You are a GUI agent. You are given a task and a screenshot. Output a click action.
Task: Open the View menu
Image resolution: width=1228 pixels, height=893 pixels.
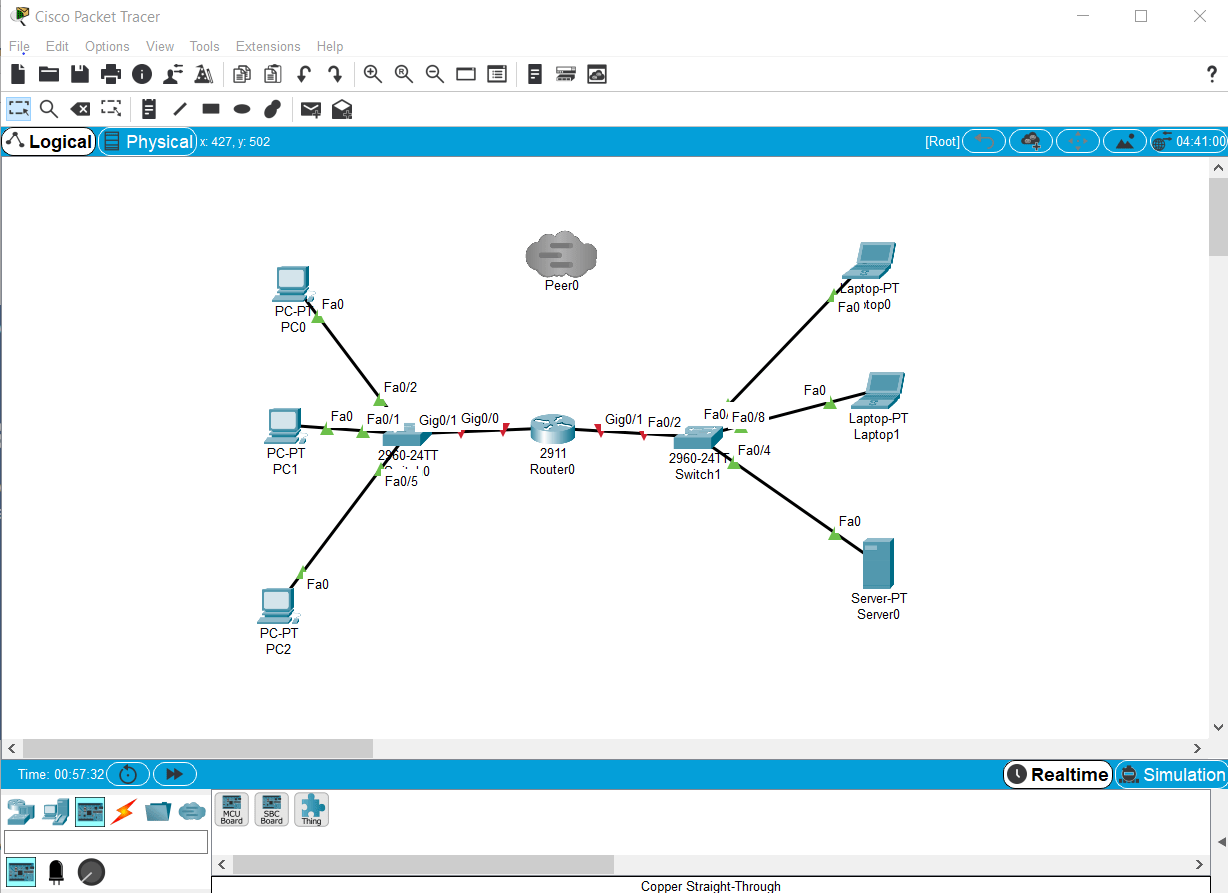click(160, 46)
